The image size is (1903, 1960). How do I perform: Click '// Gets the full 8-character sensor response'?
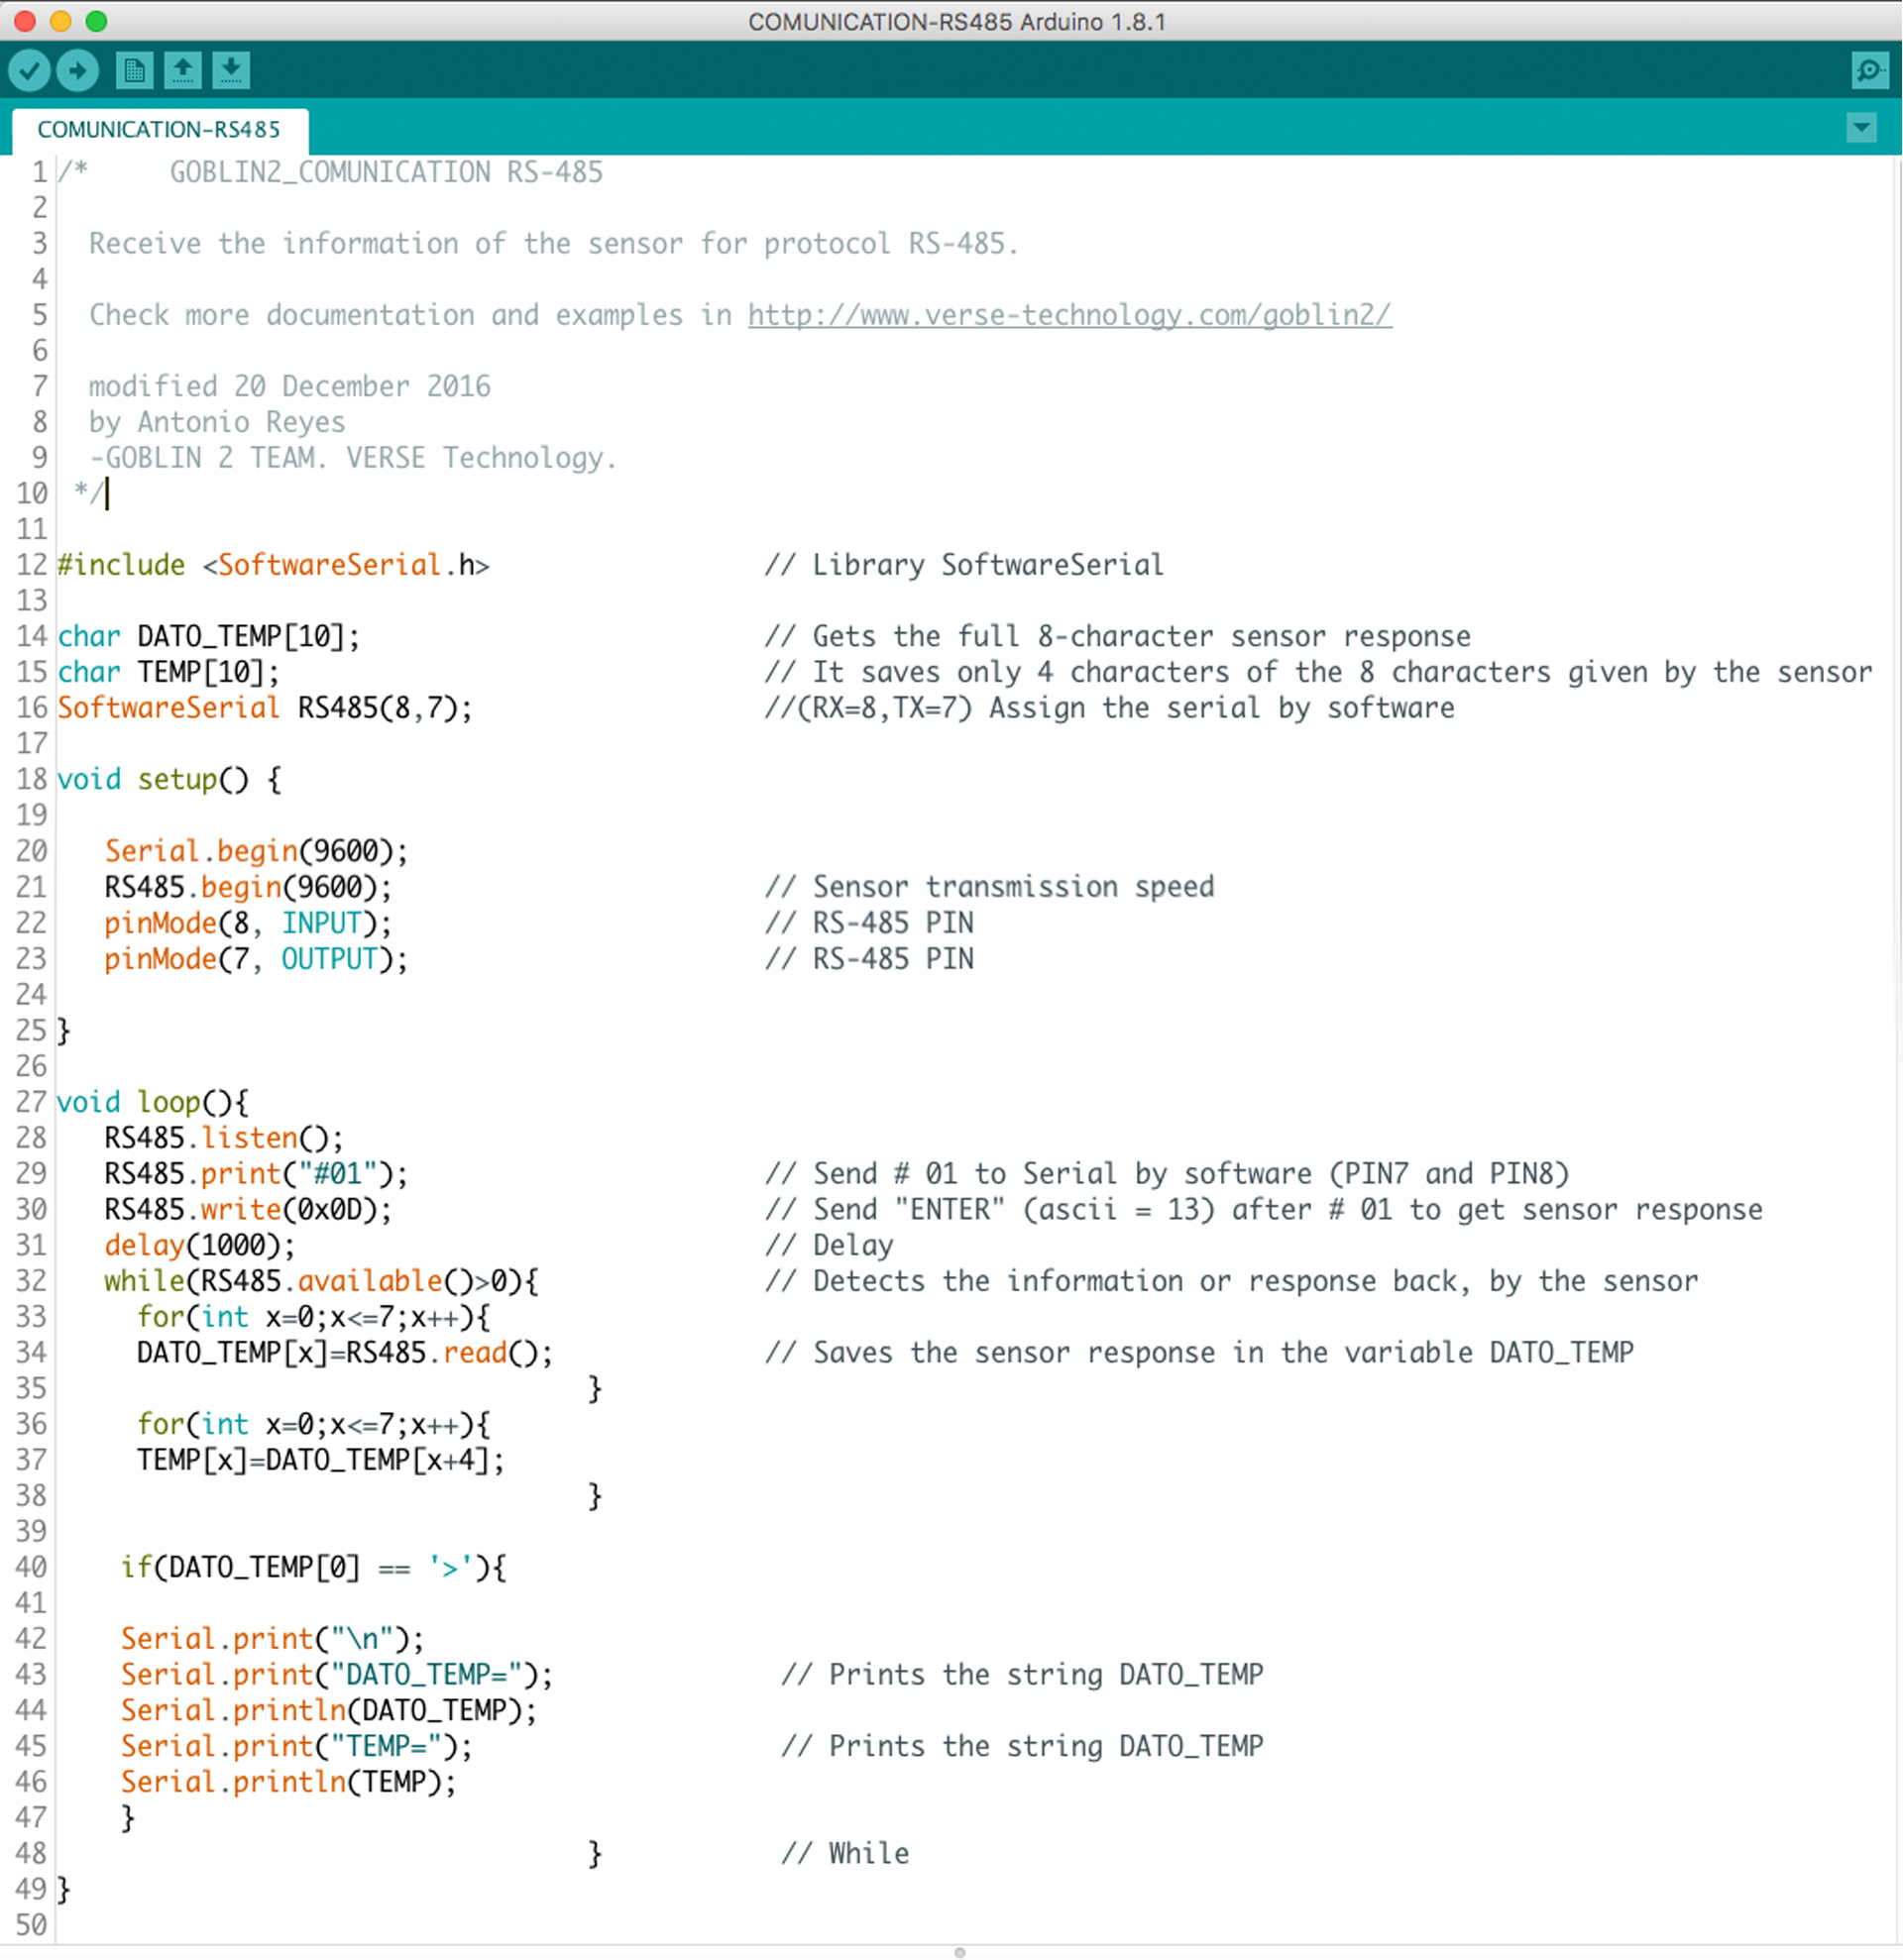1118,636
